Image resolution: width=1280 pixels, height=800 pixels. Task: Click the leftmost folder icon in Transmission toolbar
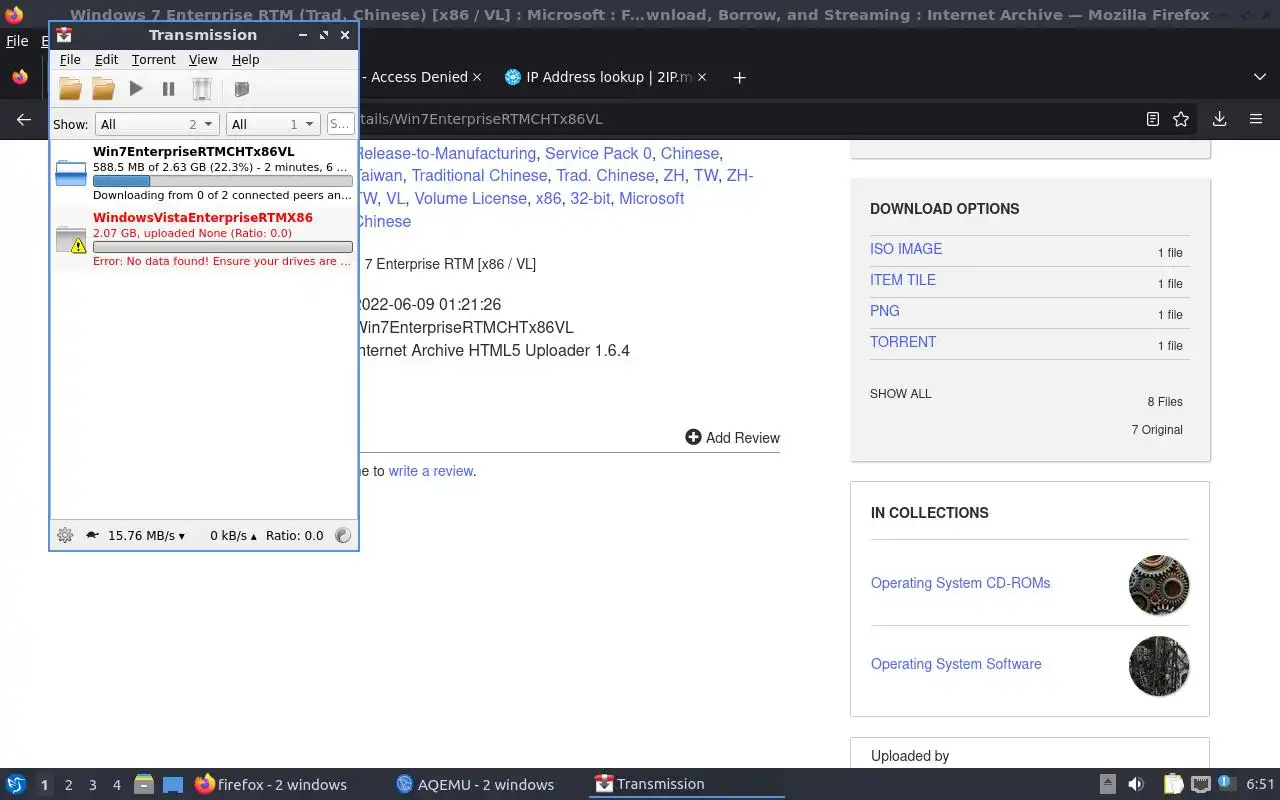click(x=70, y=89)
